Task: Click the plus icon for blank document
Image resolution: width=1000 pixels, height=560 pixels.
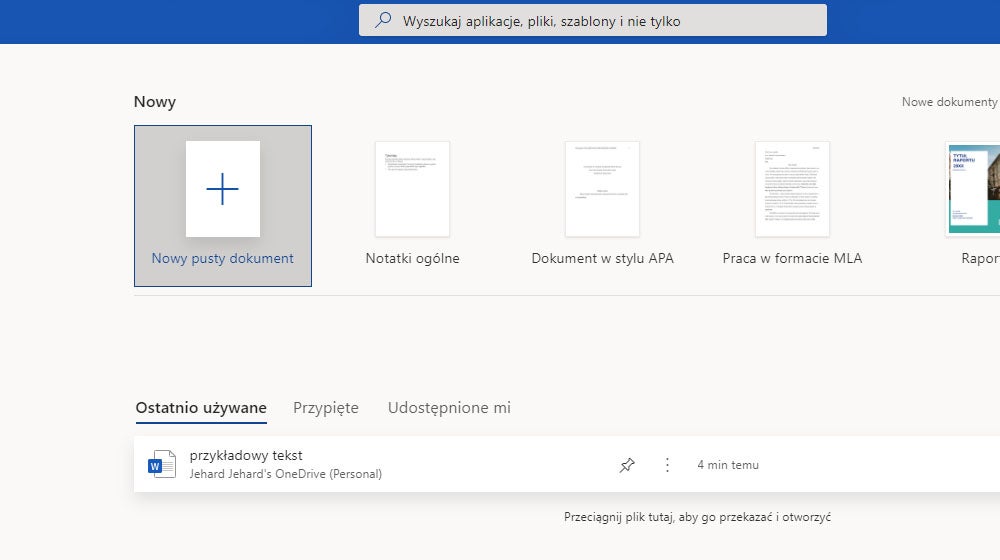Action: (x=222, y=189)
